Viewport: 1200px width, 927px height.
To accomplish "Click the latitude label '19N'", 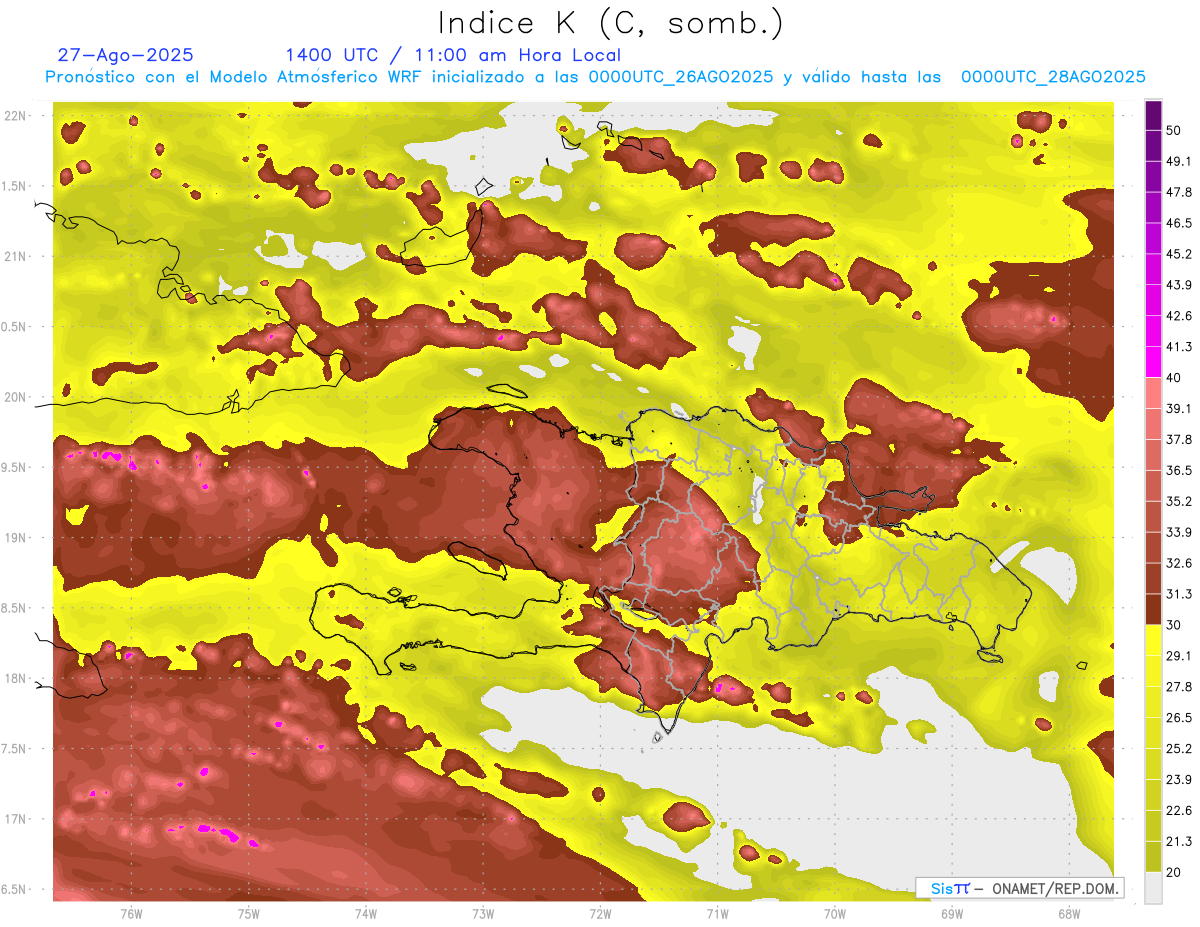I will (16, 538).
